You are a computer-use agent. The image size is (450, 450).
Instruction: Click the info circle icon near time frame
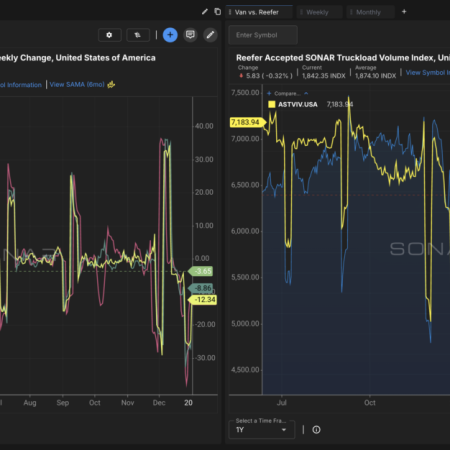(316, 430)
